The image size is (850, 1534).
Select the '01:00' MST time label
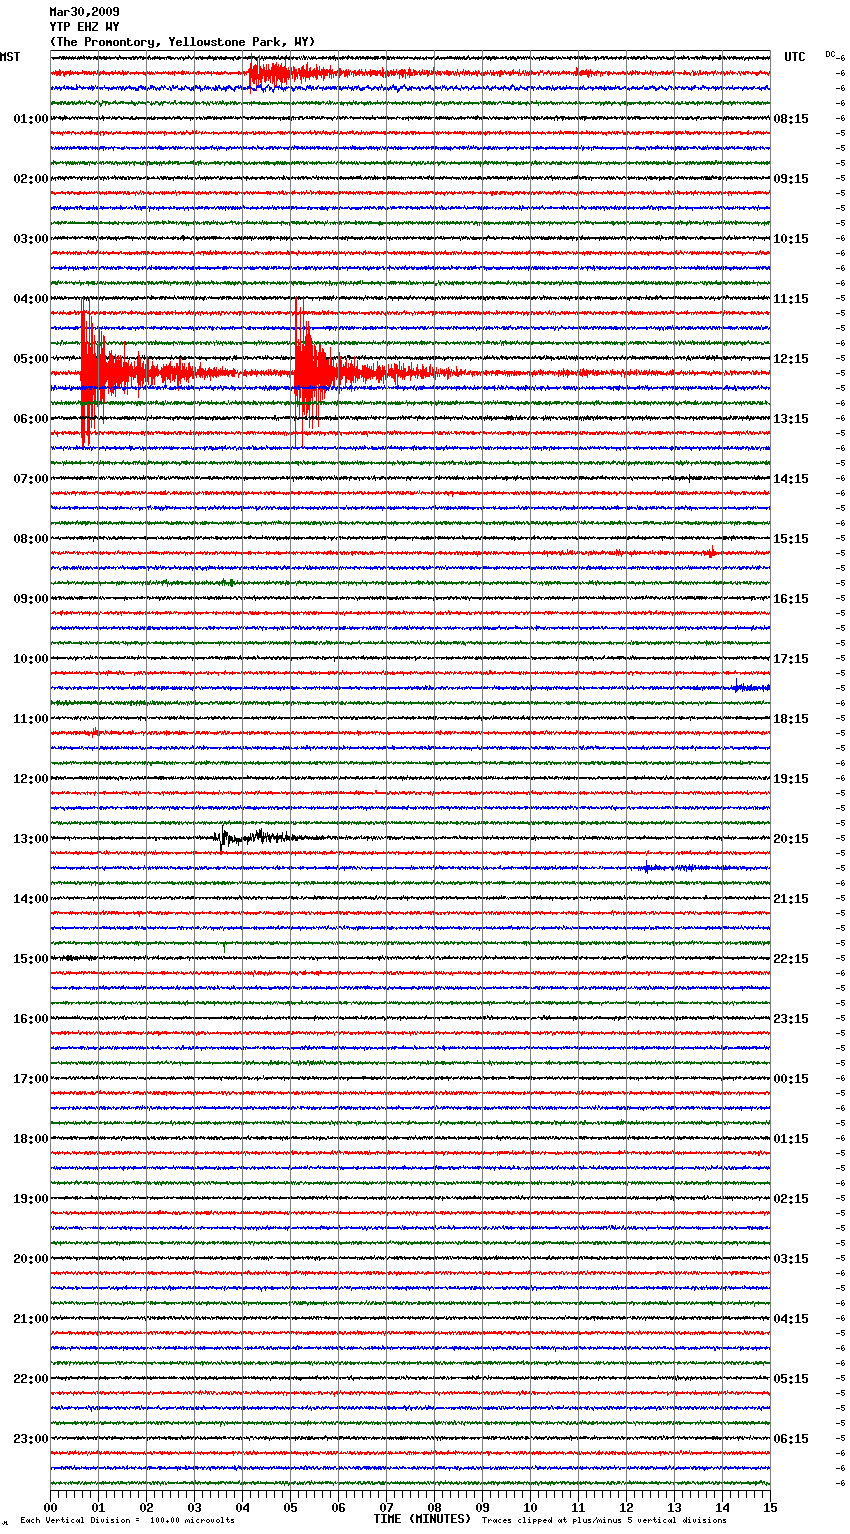31,119
